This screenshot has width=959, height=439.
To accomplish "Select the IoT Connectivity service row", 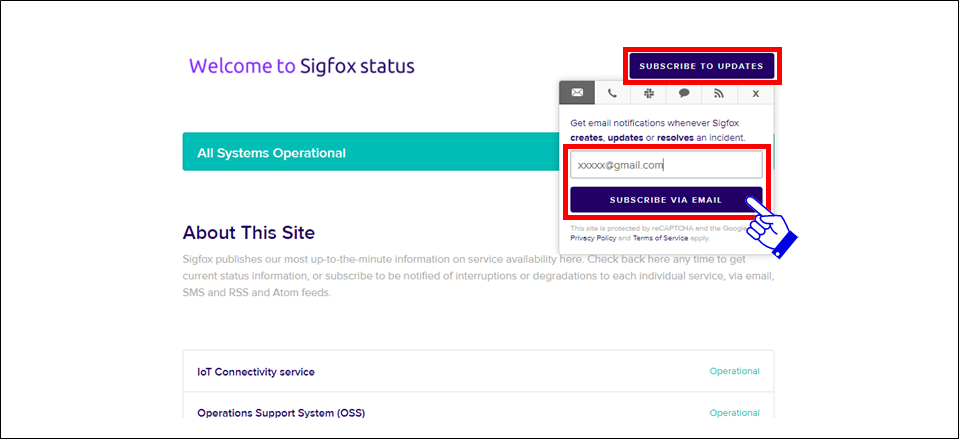I will [x=478, y=371].
